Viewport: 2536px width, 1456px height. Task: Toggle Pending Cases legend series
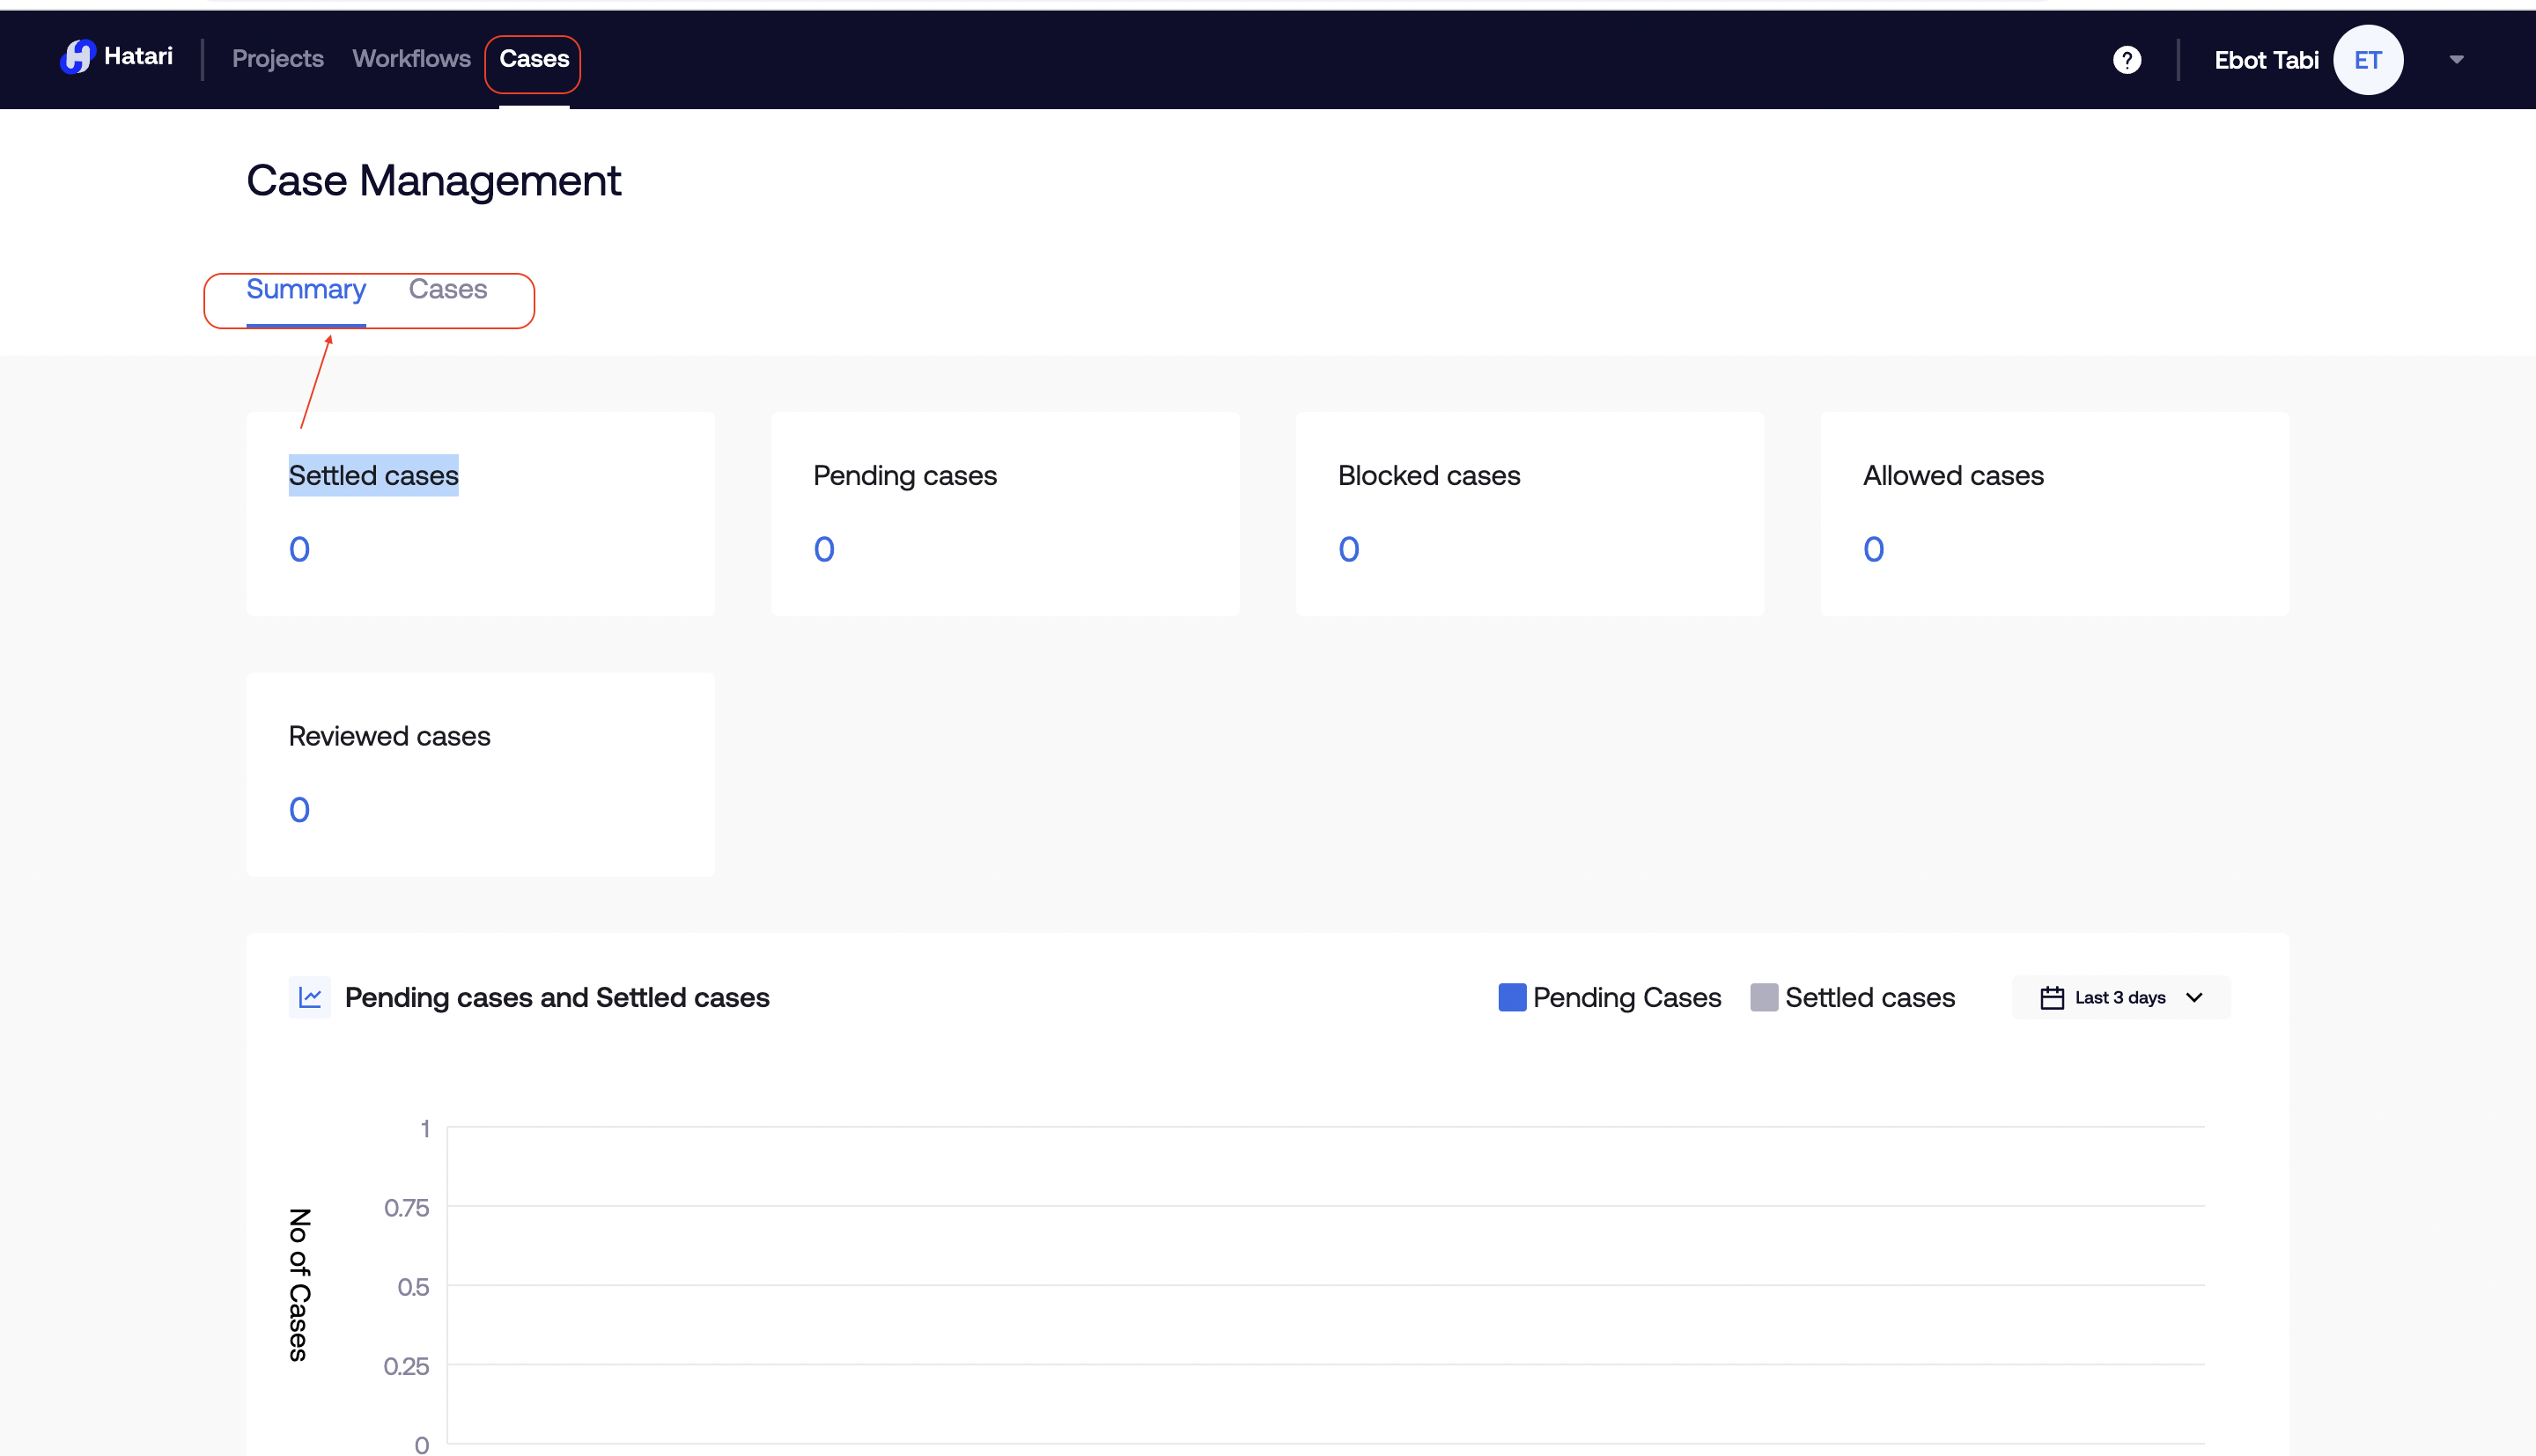point(1626,997)
